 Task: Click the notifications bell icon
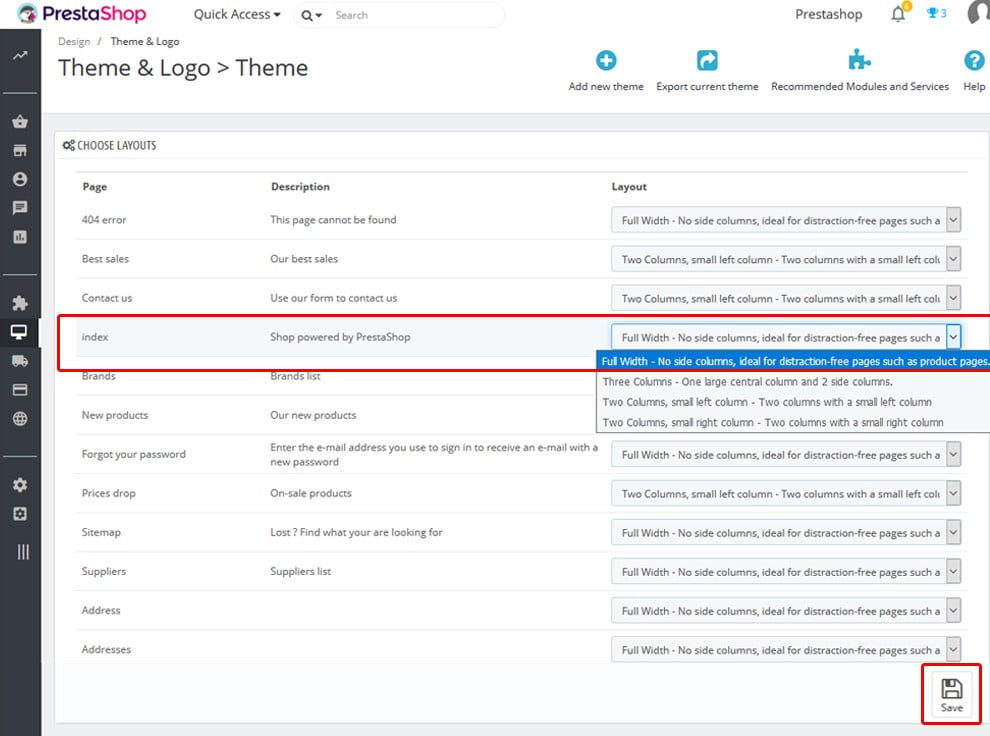(x=898, y=14)
